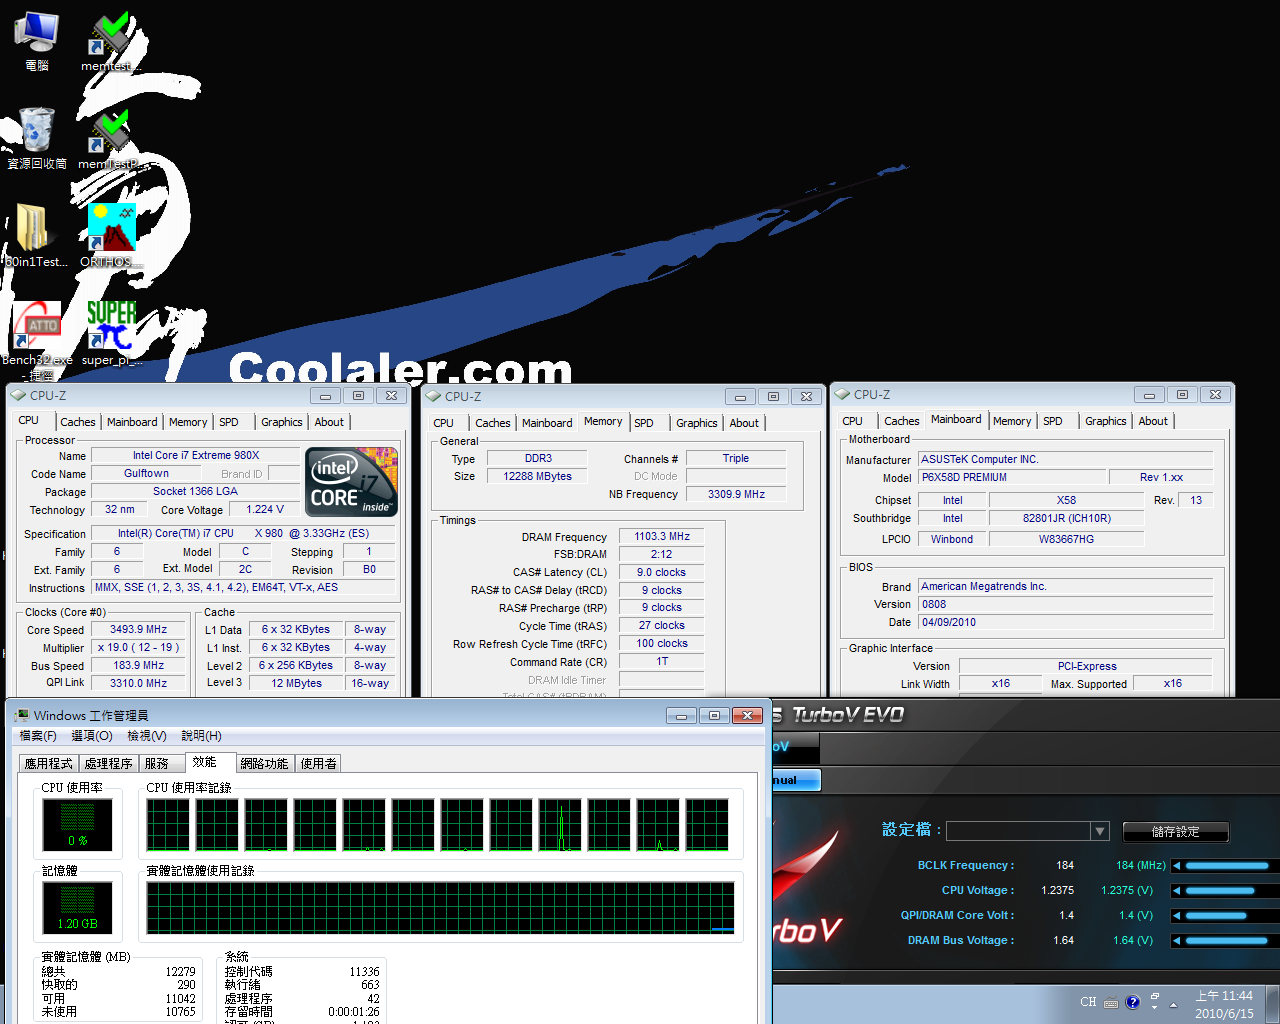This screenshot has height=1024, width=1280.
Task: Click the title icon of the leftmost CPU-Z window
Action: point(18,395)
